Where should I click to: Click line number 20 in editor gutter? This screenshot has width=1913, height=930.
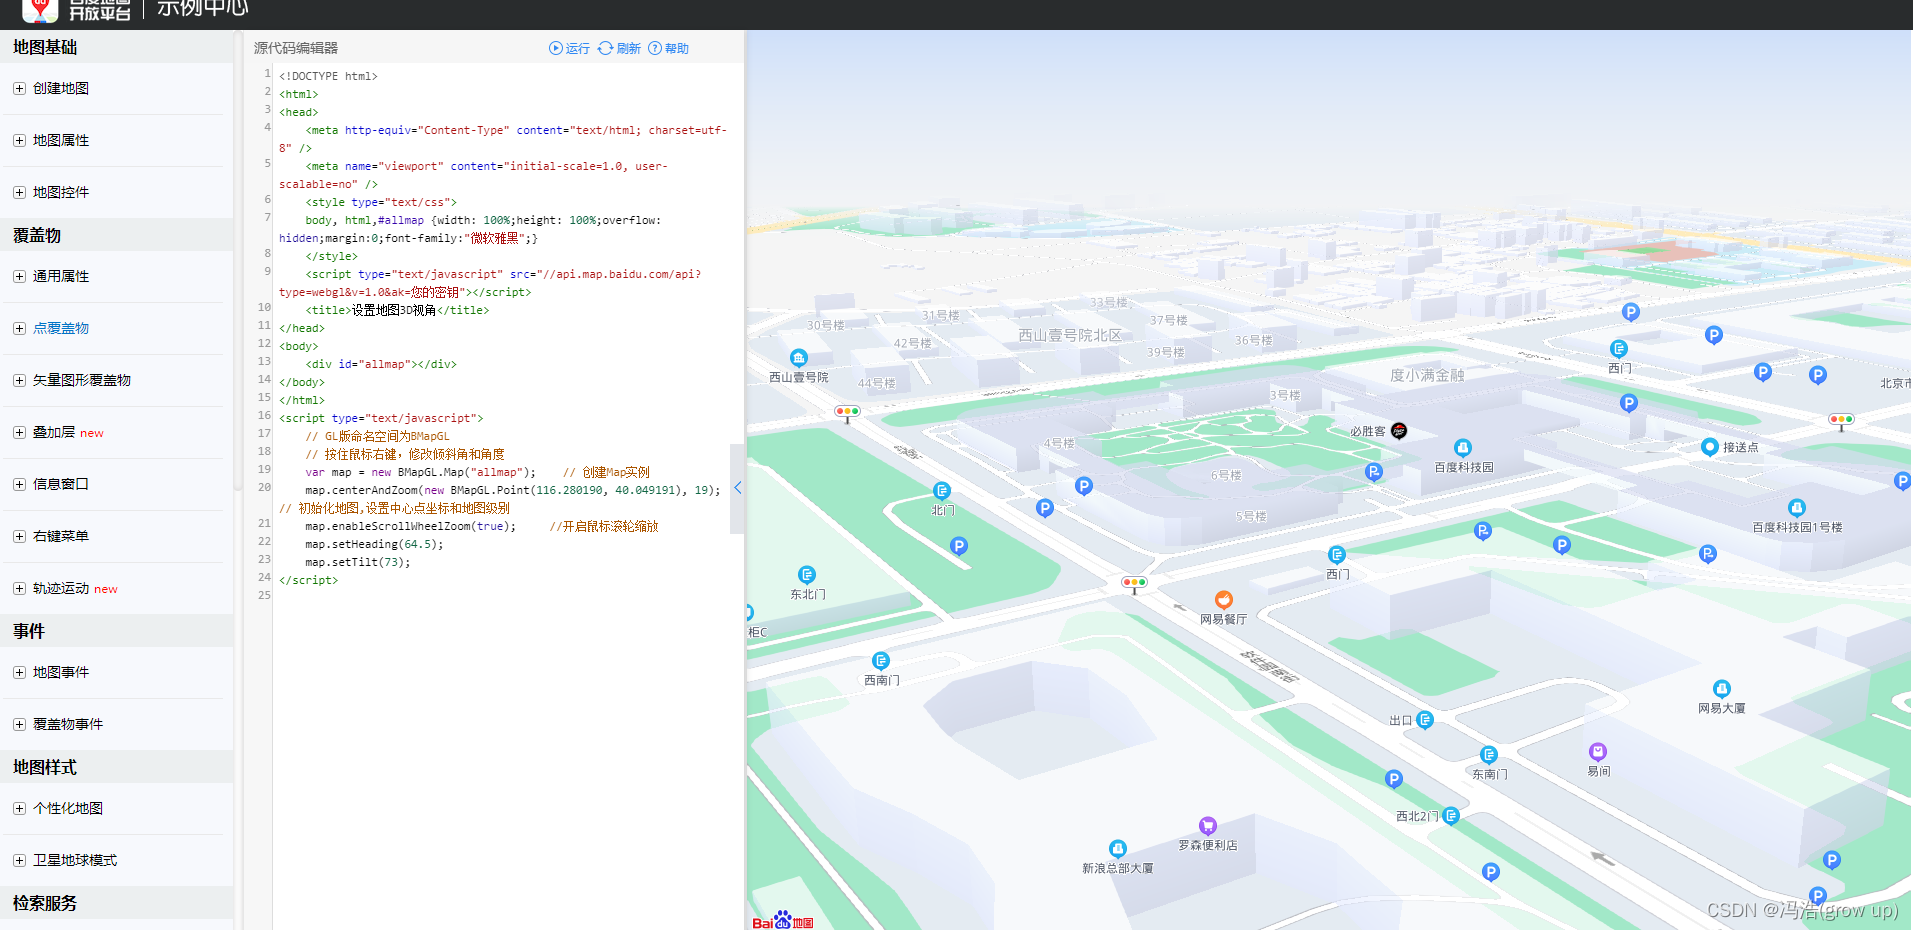(264, 487)
